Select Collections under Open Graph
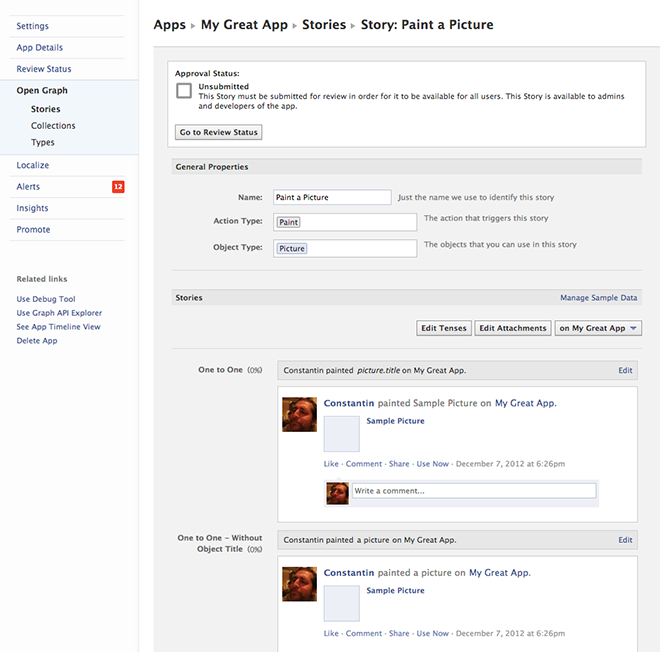Image resolution: width=669 pixels, height=652 pixels. click(53, 126)
